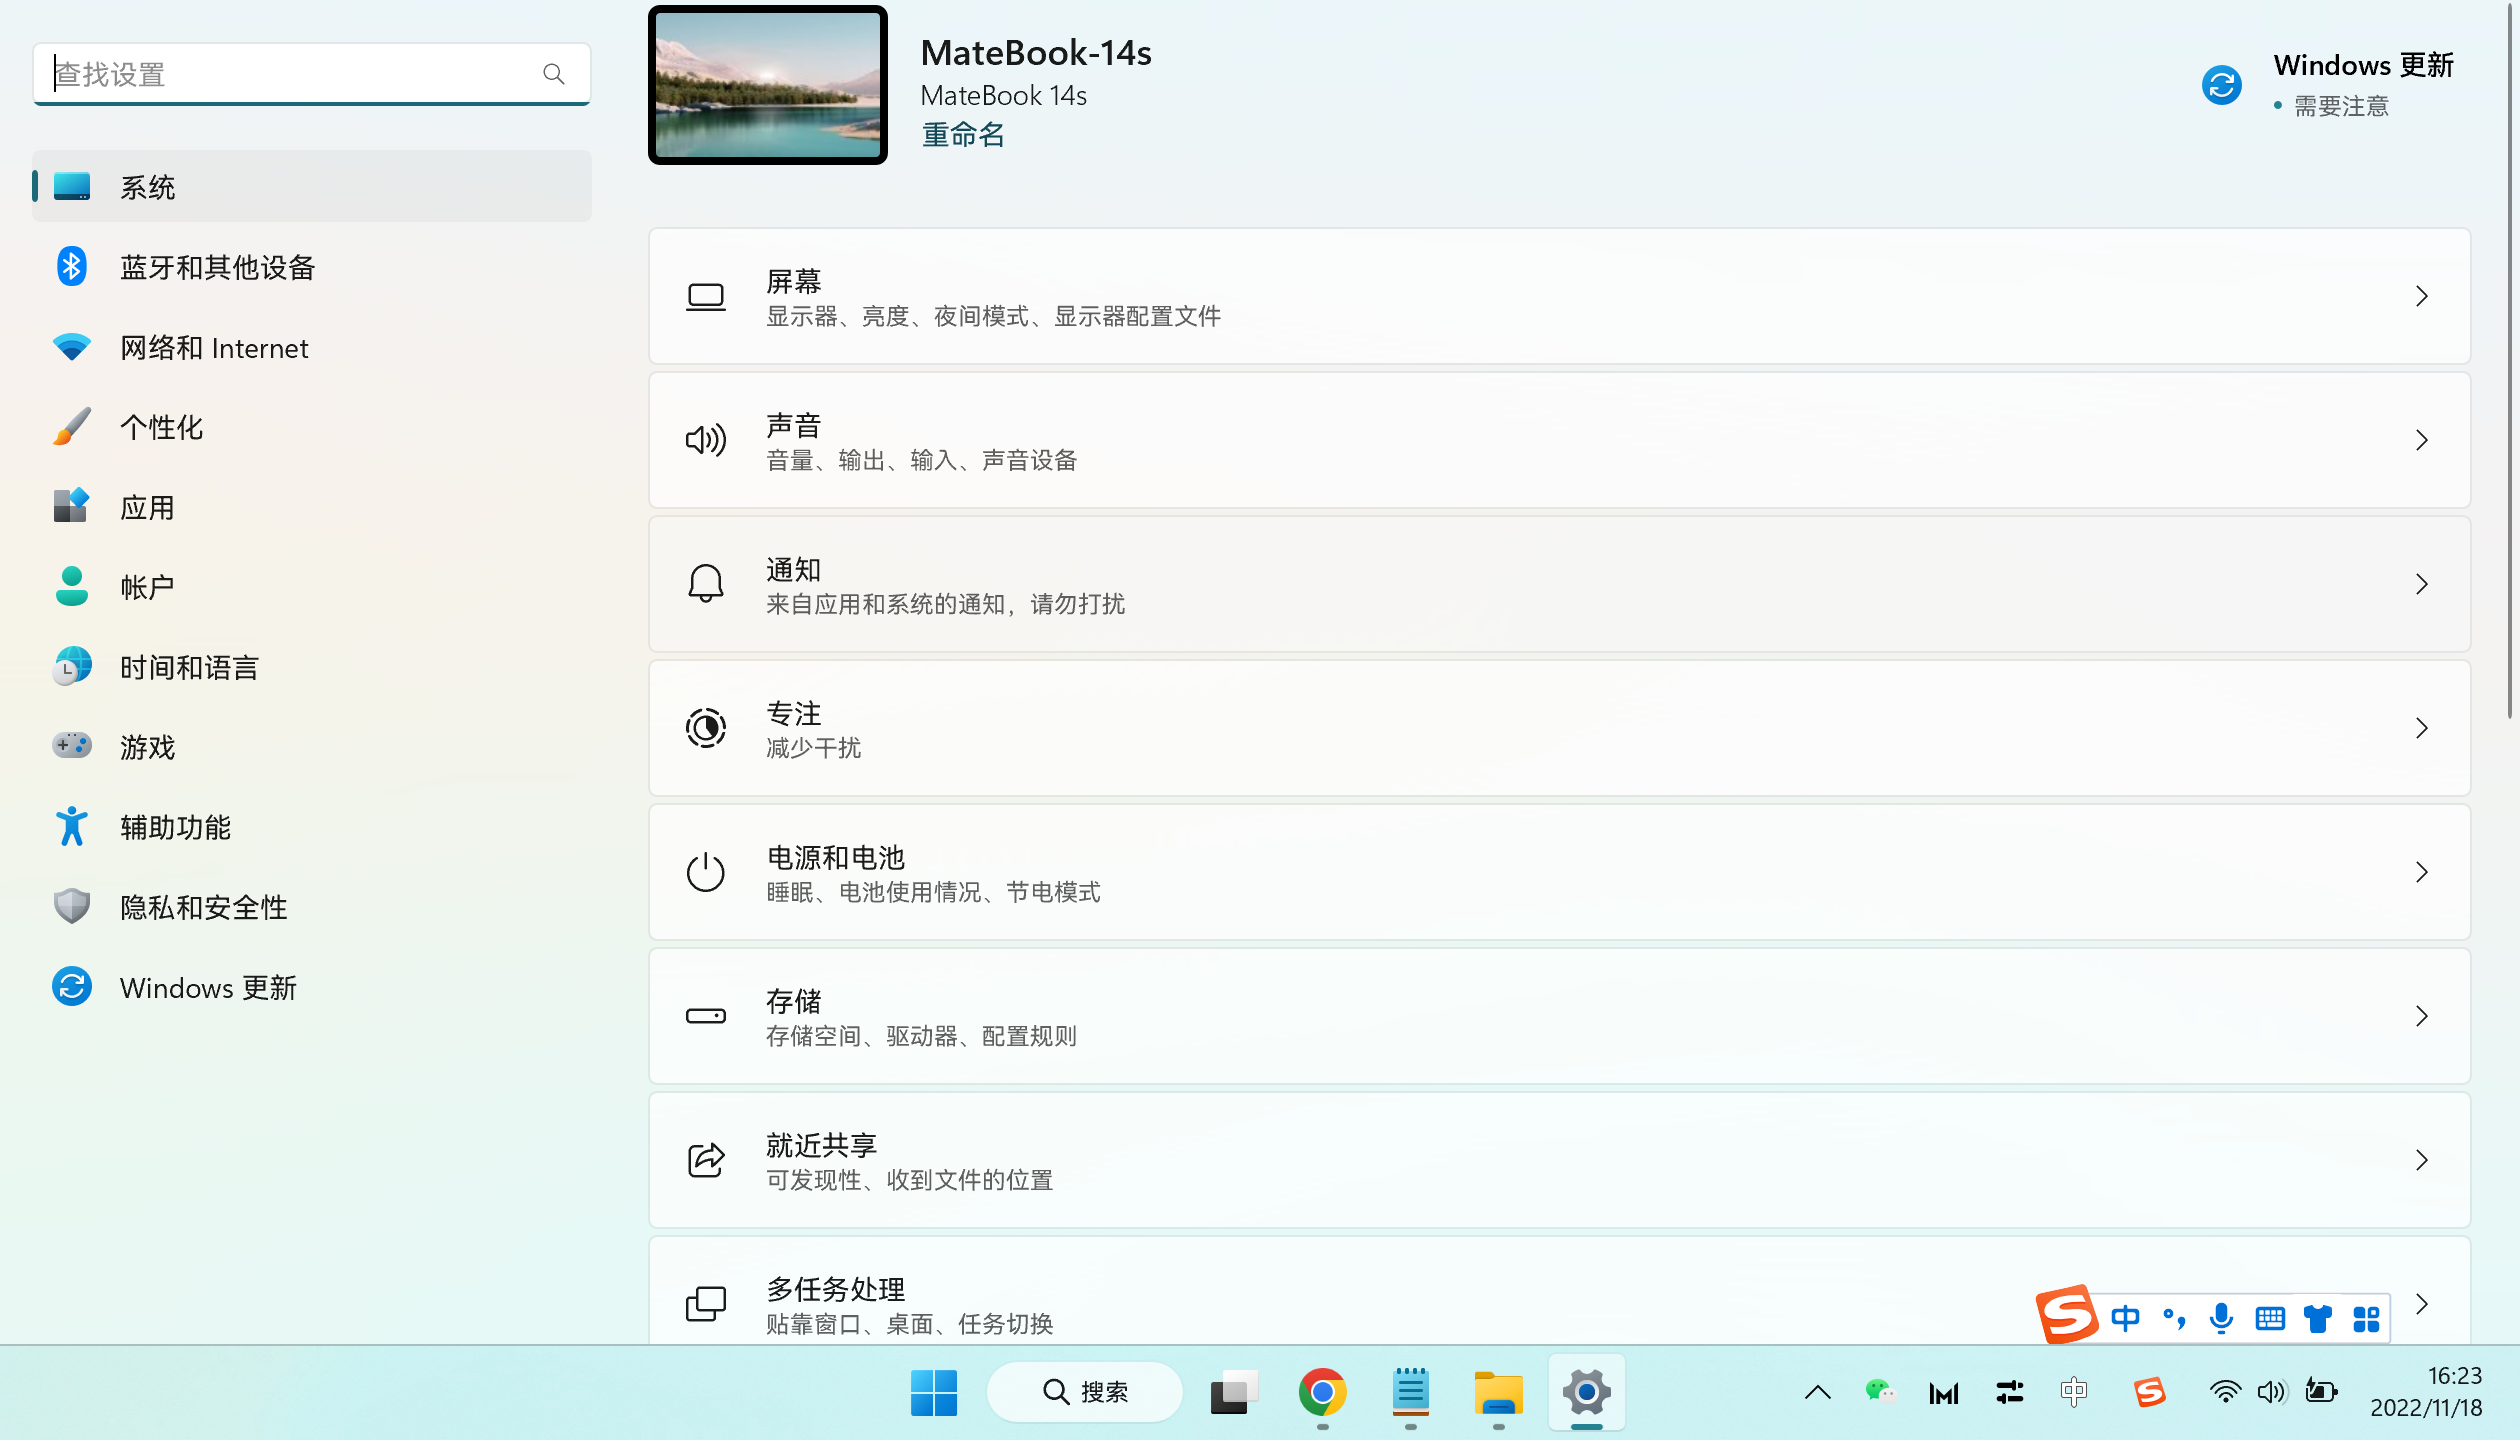Toggle Sogou IME punctuation mode
The width and height of the screenshot is (2520, 1440).
point(2173,1318)
